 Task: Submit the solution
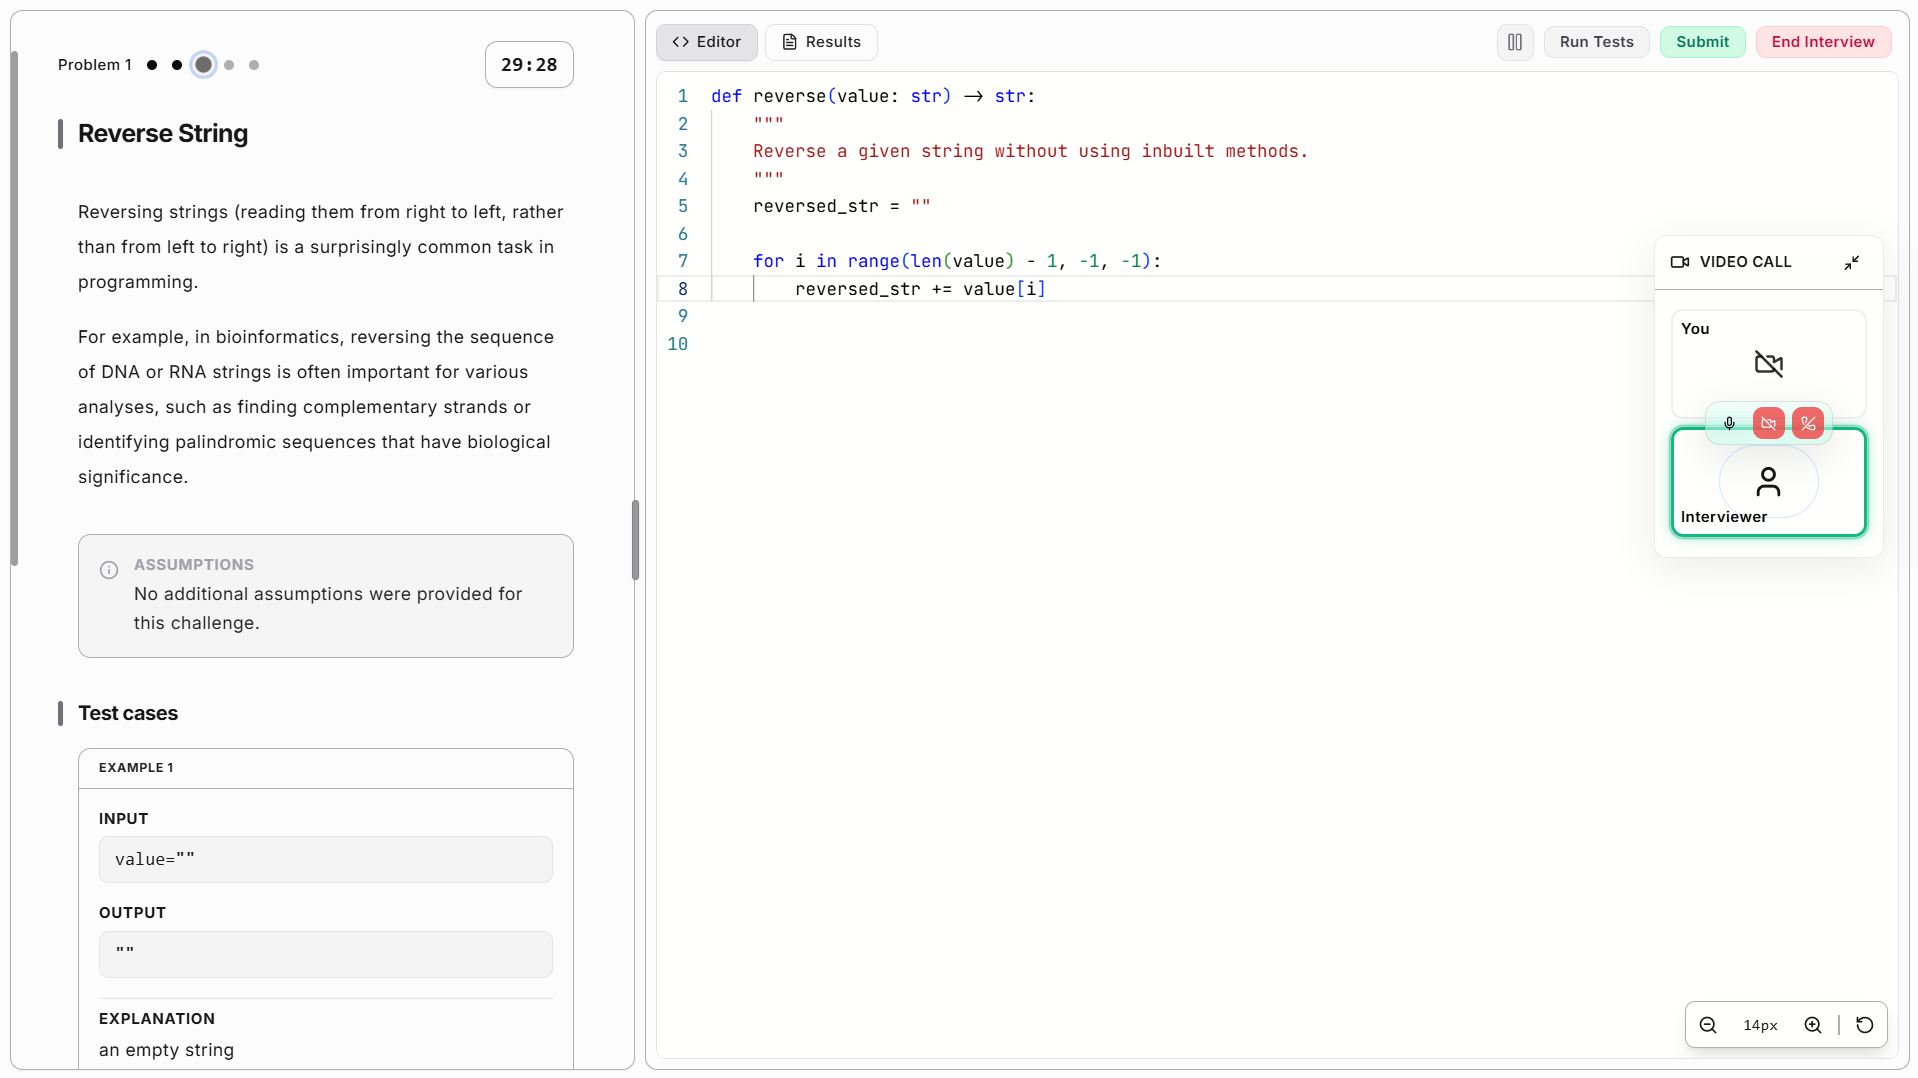click(1702, 42)
